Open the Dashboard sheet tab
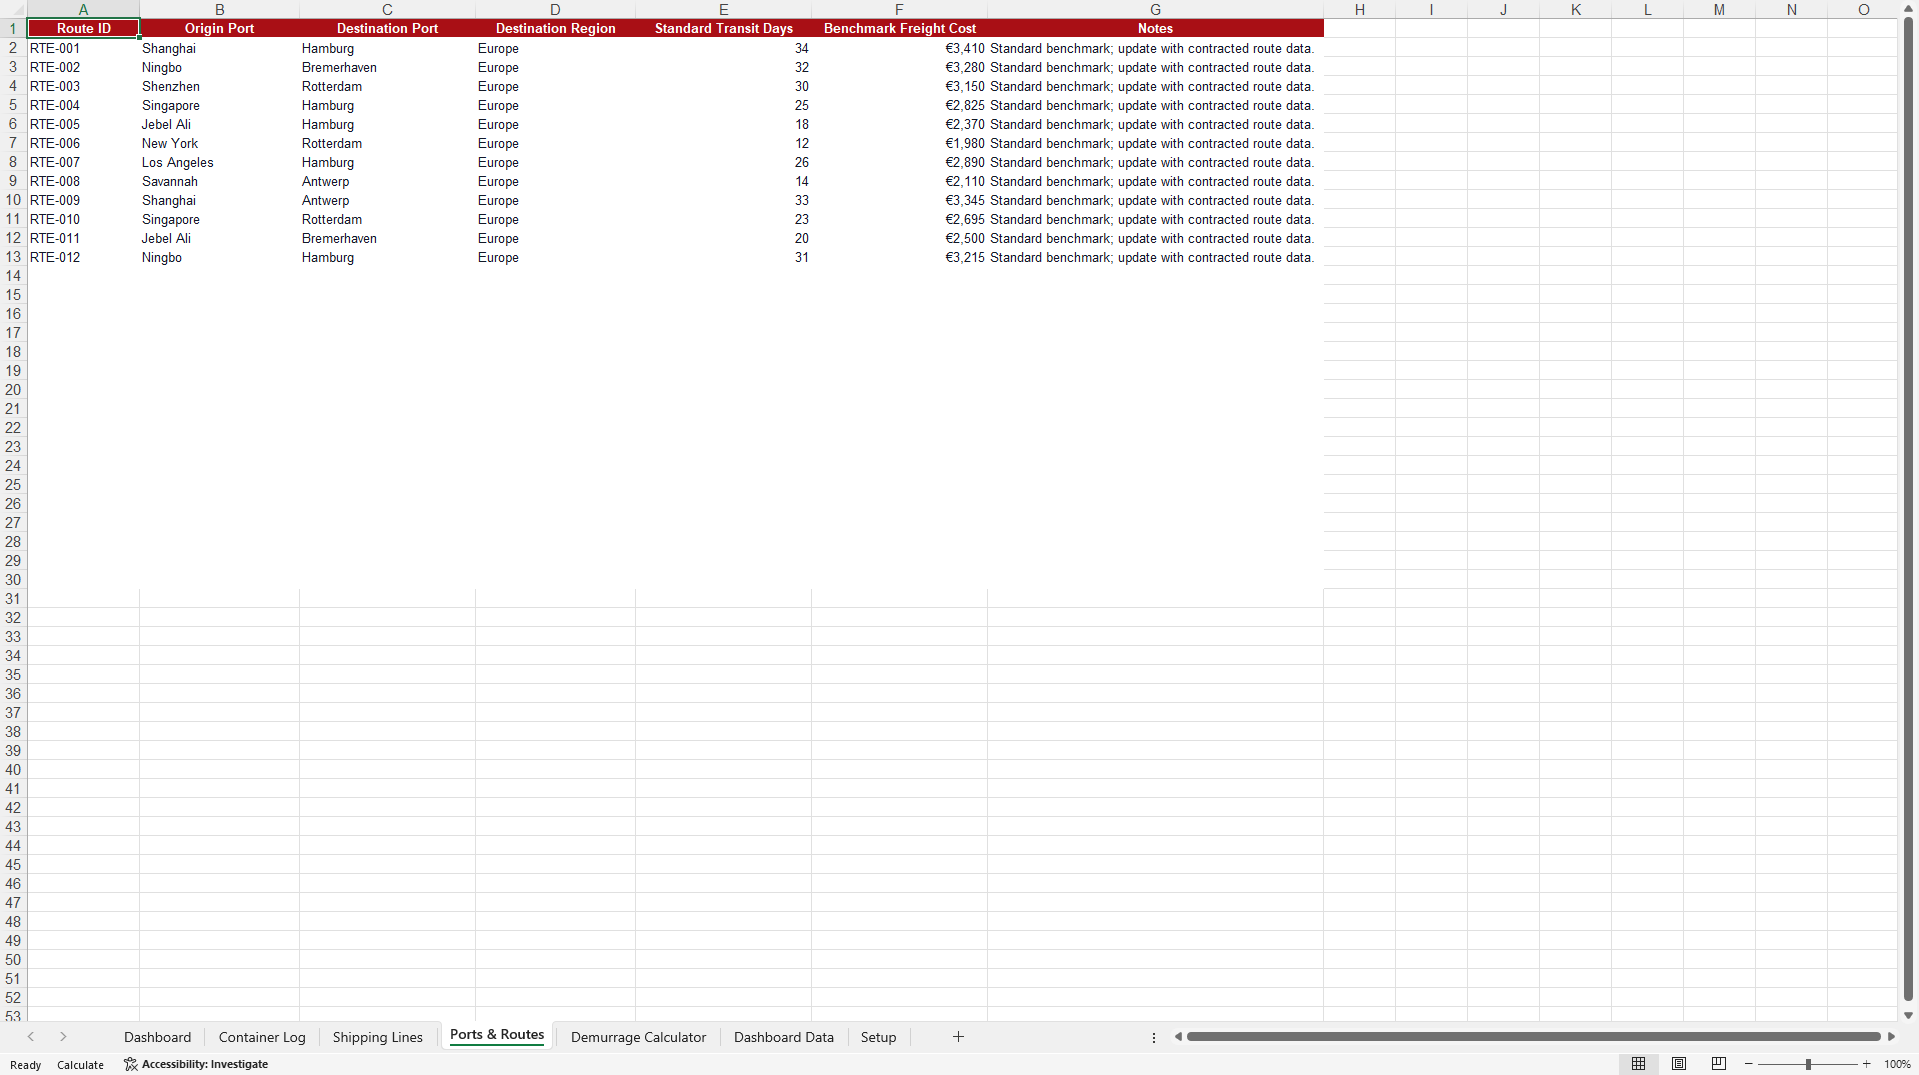 [x=157, y=1037]
